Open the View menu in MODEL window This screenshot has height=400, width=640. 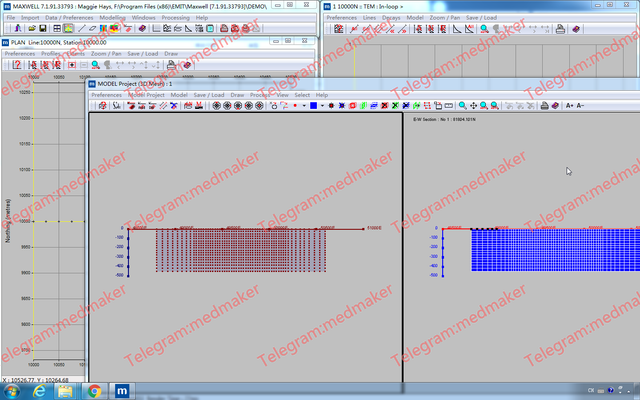(282, 95)
